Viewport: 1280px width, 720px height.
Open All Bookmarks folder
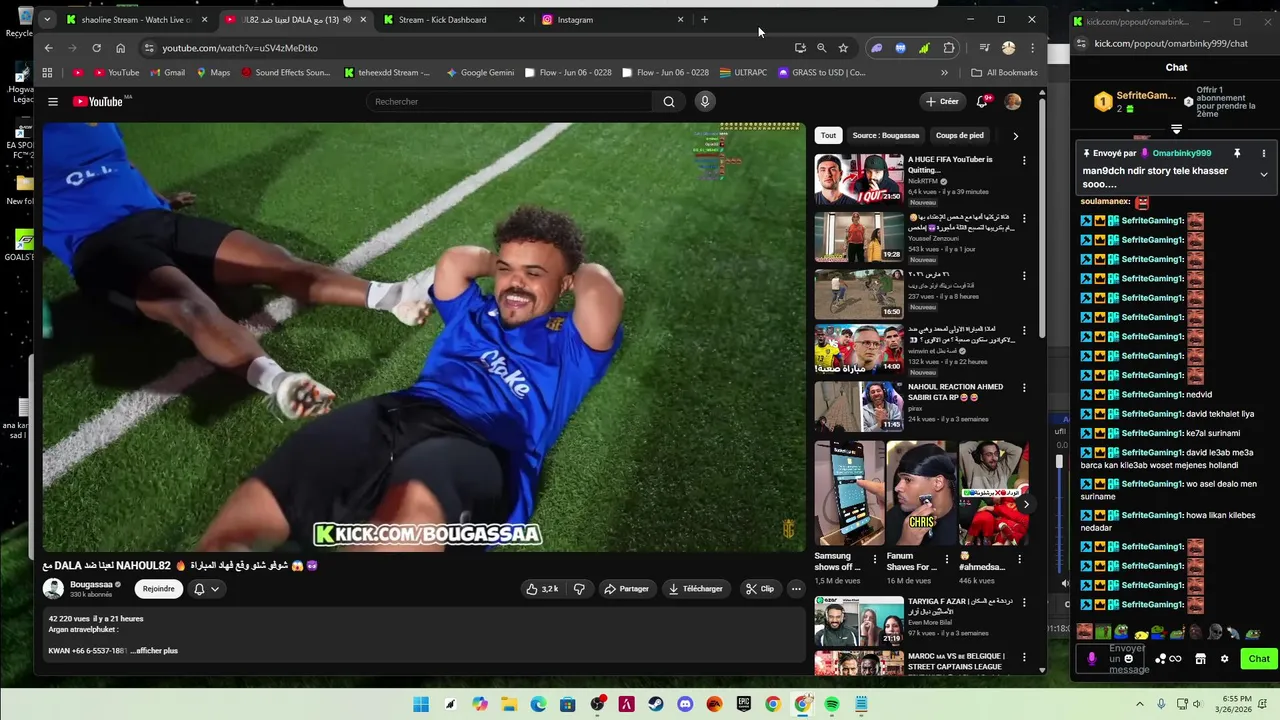(1005, 72)
